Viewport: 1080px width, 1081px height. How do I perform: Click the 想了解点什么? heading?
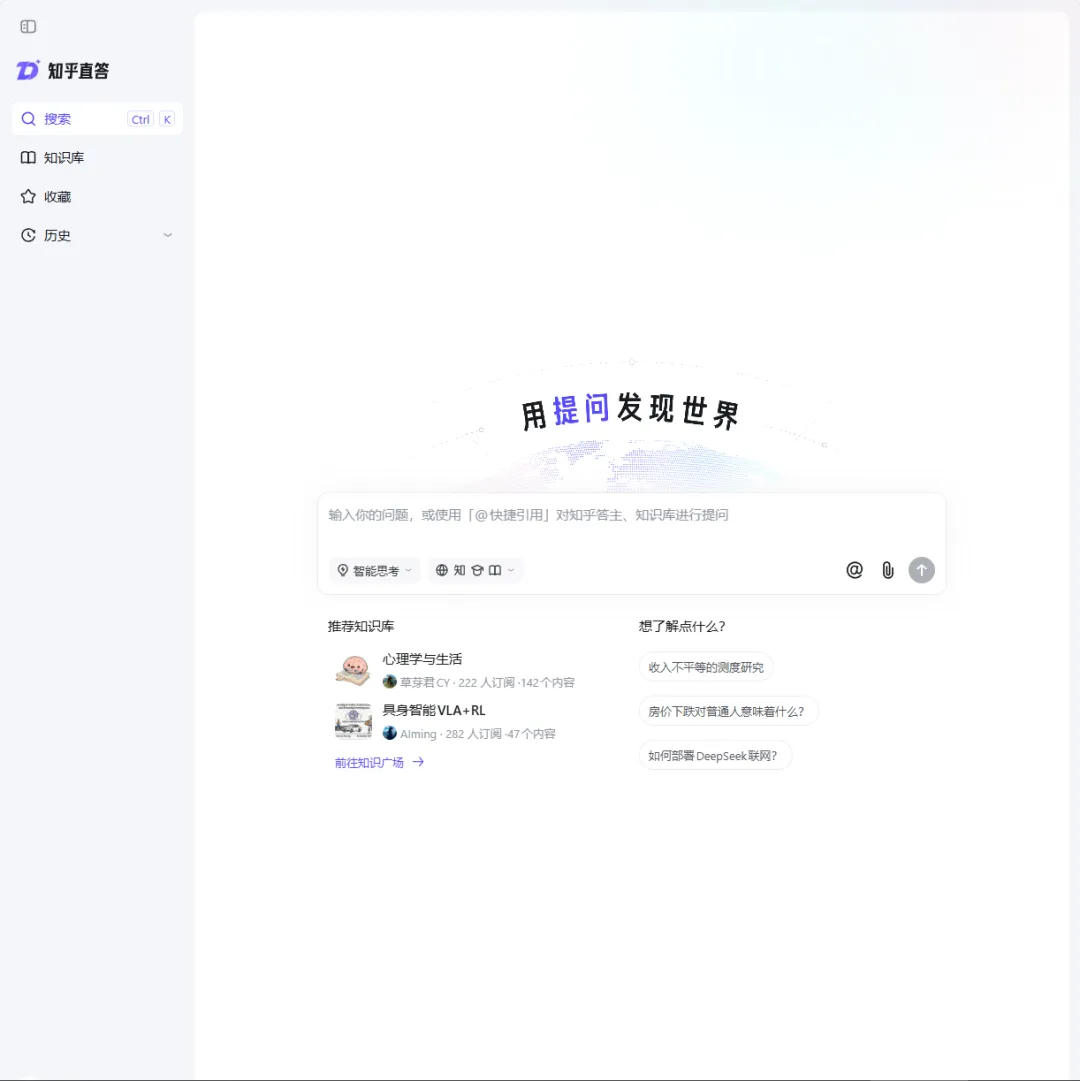click(x=682, y=626)
